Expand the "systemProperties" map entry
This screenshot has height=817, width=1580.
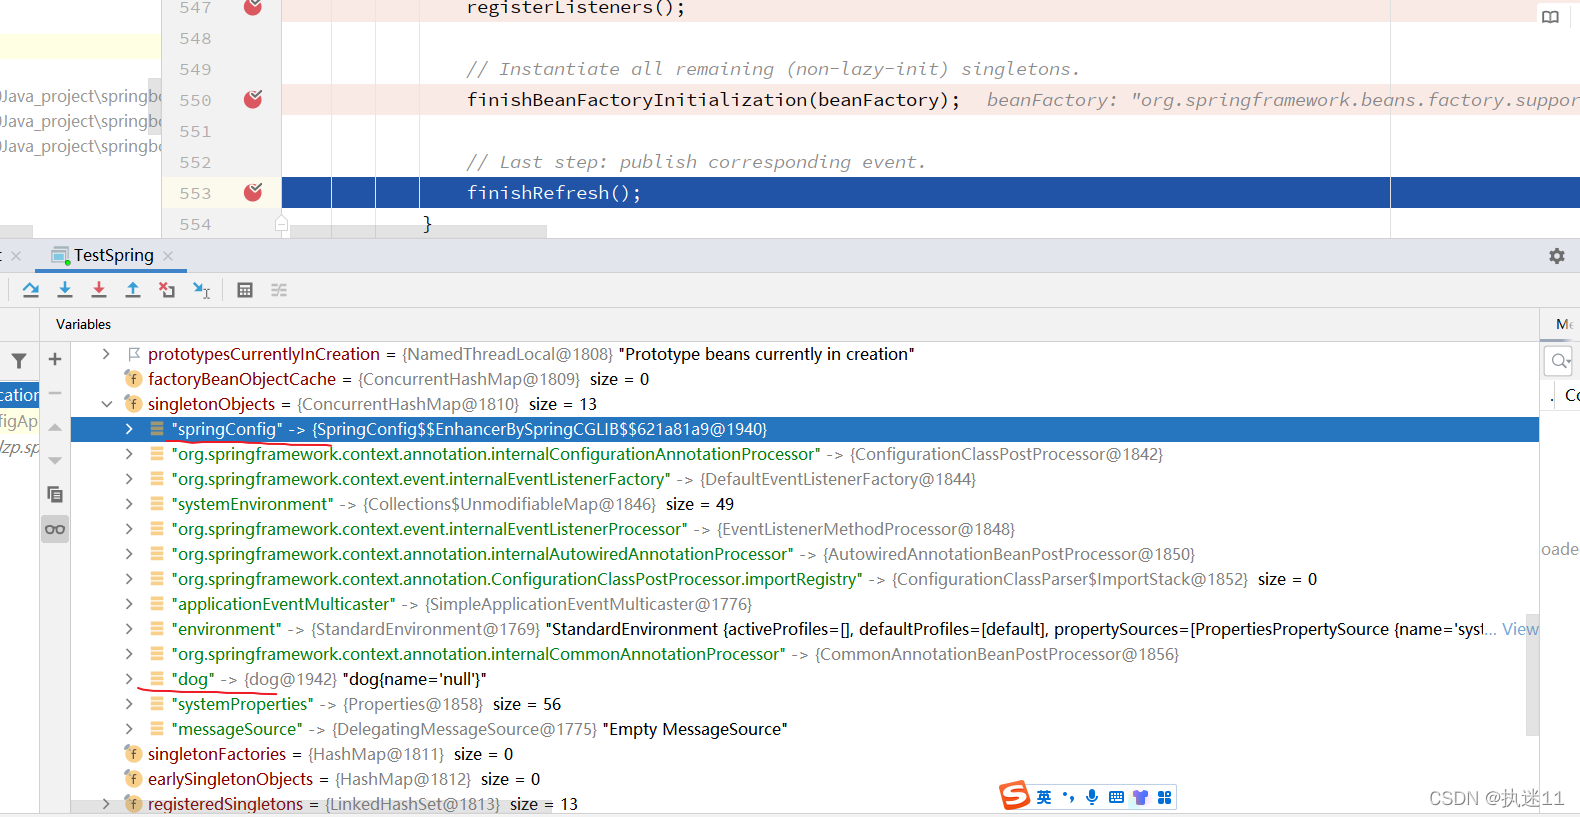(x=129, y=704)
